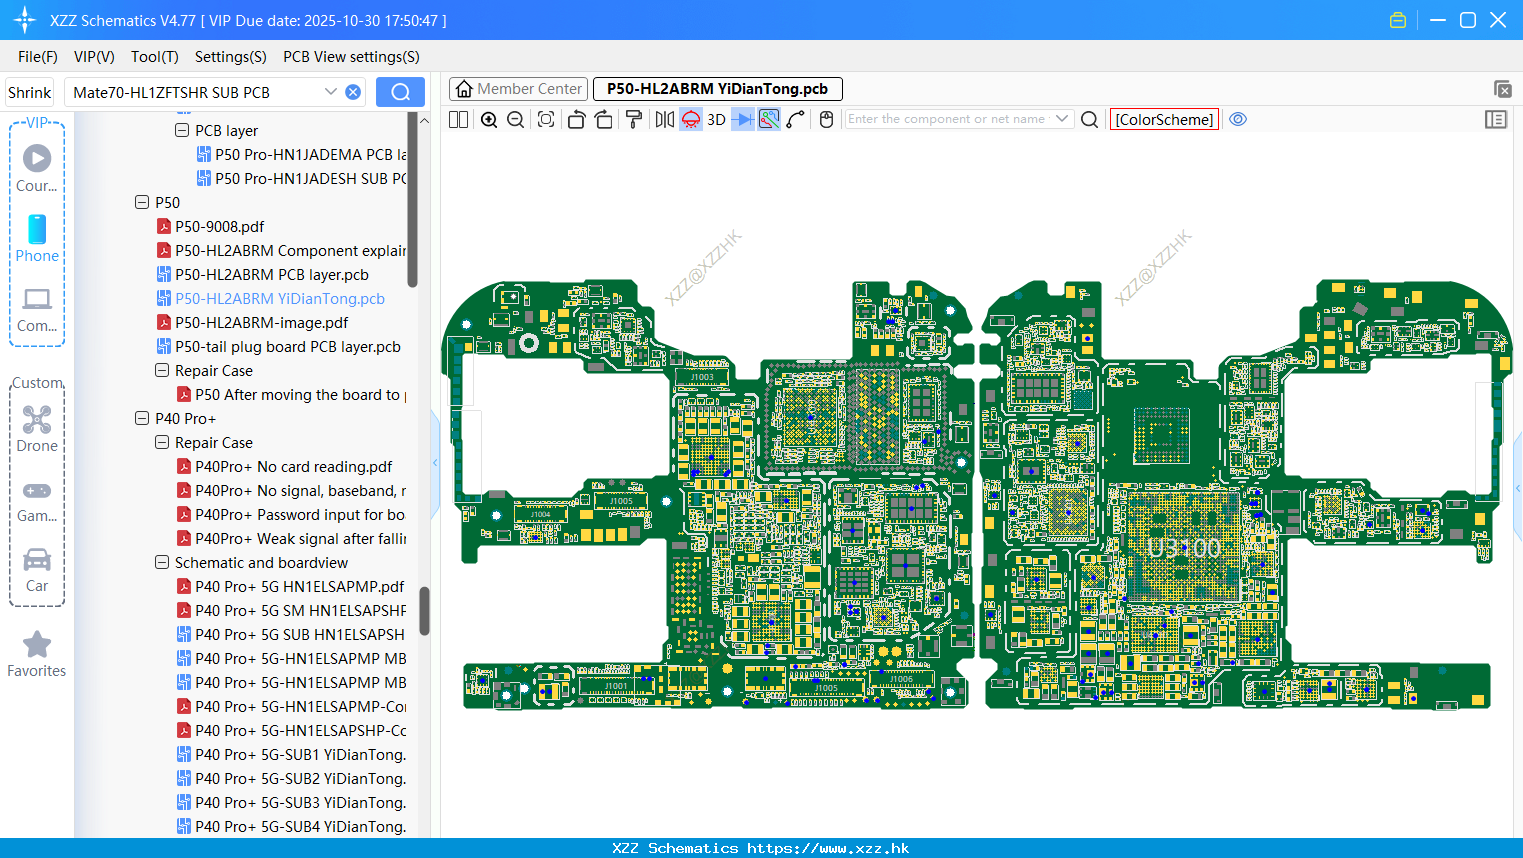Open P50-HL2ABRM-image.pdf
This screenshot has width=1523, height=858.
(261, 323)
